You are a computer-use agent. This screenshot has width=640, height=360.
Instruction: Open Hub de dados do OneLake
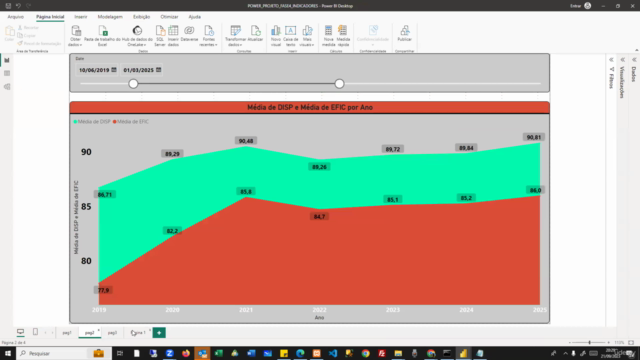click(x=137, y=36)
